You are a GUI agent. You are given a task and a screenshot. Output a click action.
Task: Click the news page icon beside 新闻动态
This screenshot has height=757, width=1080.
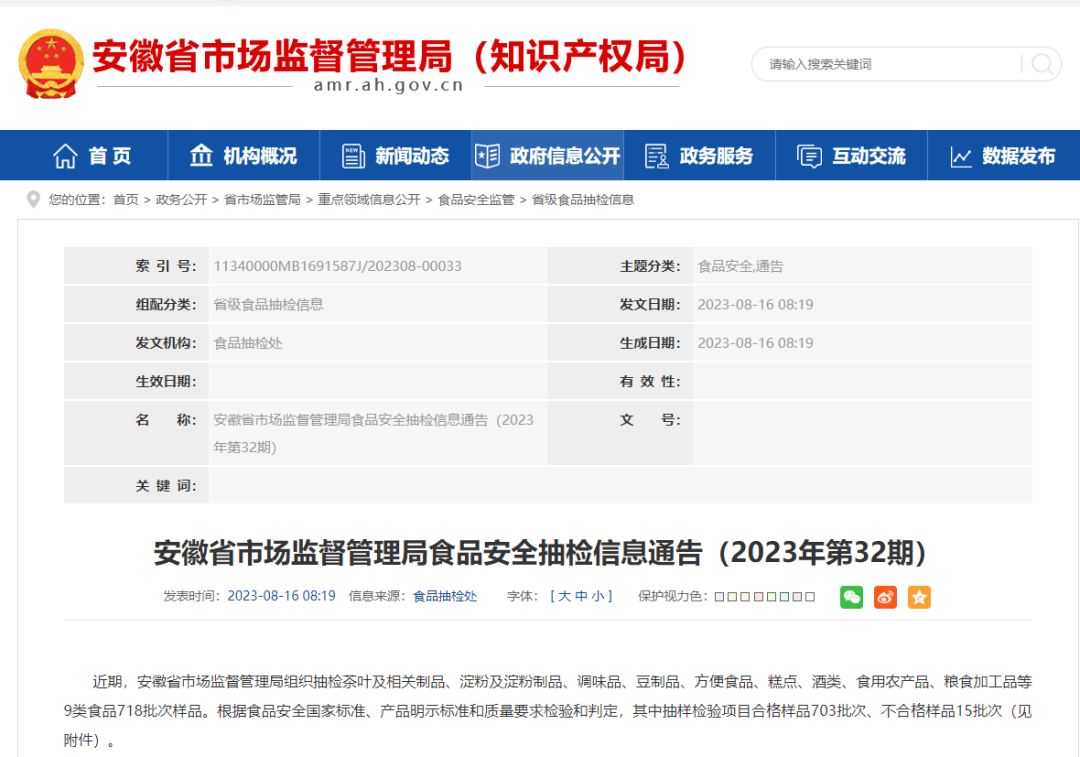(x=353, y=156)
